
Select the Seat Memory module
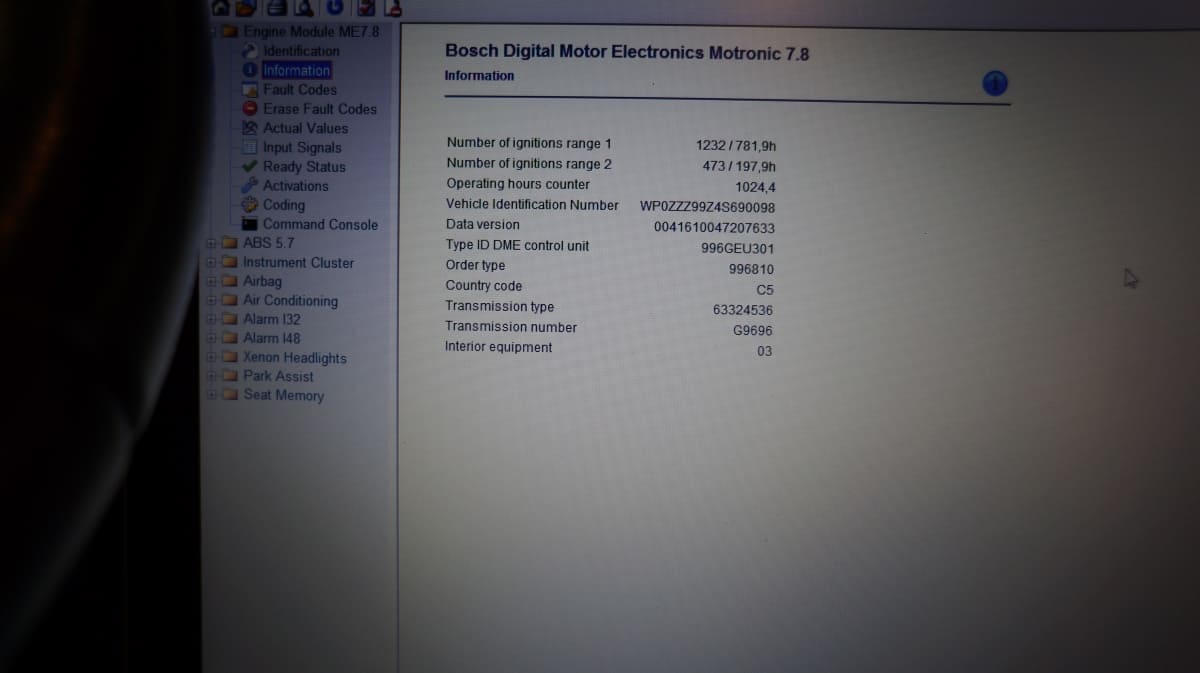pos(284,395)
